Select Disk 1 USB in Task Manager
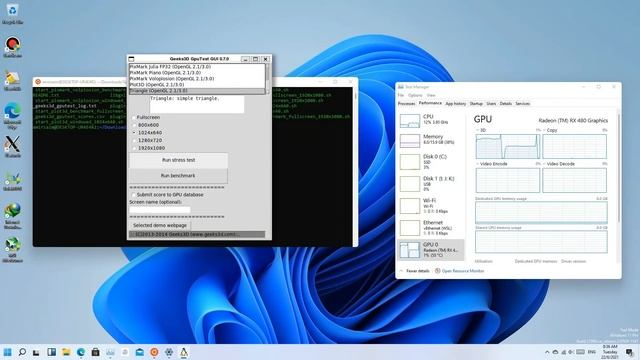 click(431, 184)
